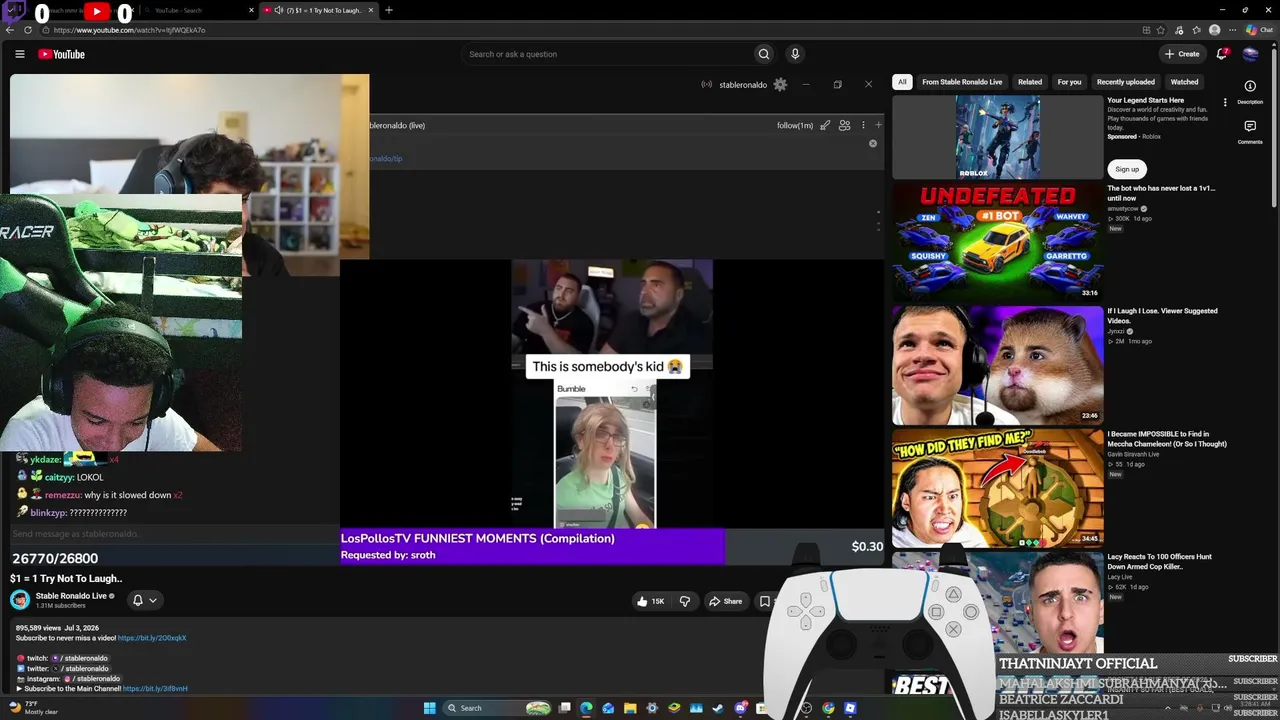Open more options for Roblox ad
This screenshot has width=1280, height=720.
click(1225, 102)
